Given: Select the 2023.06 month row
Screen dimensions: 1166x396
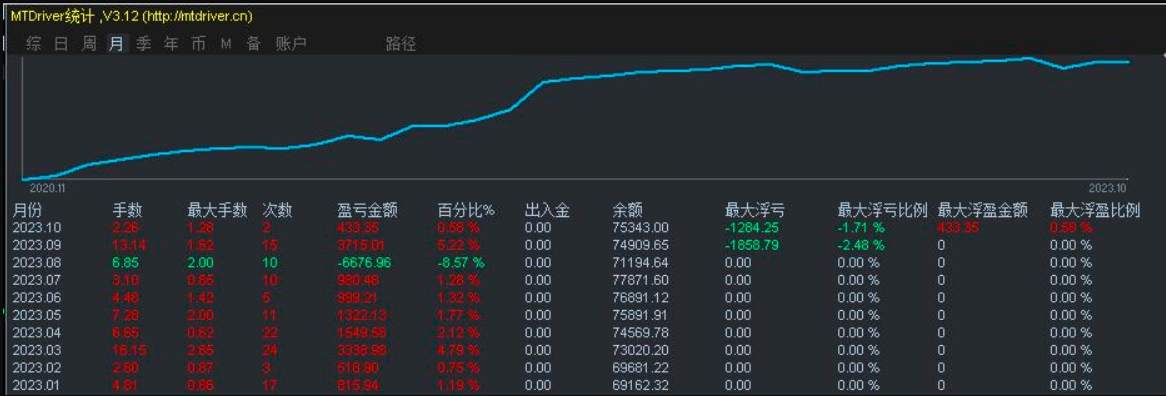Looking at the screenshot, I should [x=576, y=297].
